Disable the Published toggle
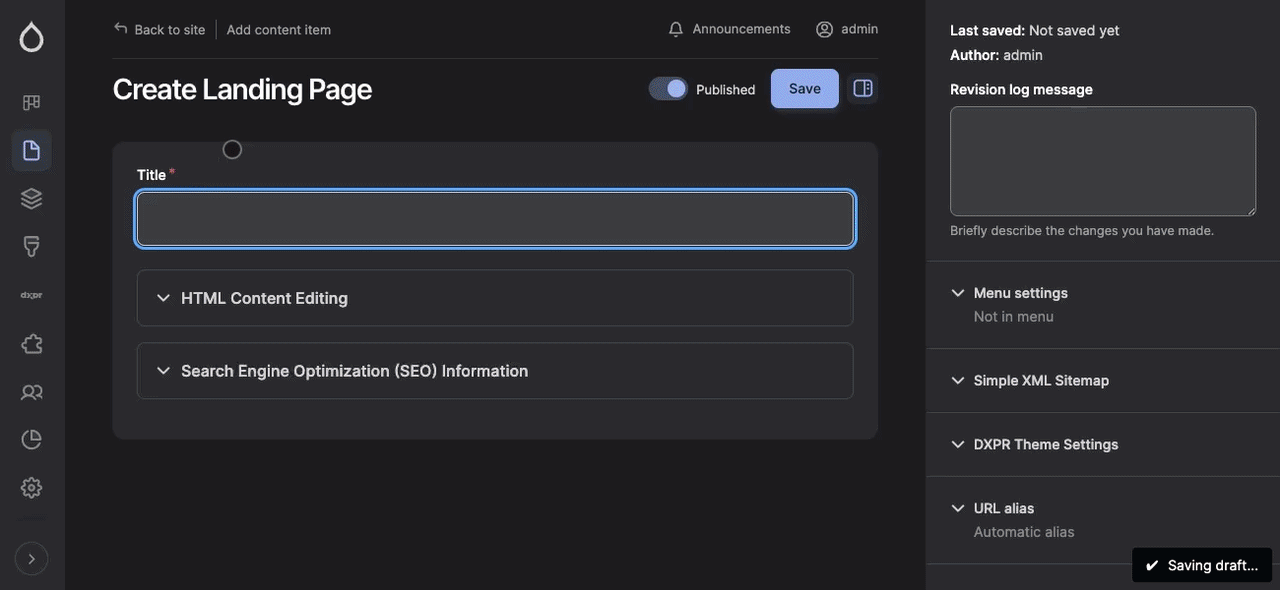Screen dimensions: 1280x590 pyautogui.click(x=667, y=88)
